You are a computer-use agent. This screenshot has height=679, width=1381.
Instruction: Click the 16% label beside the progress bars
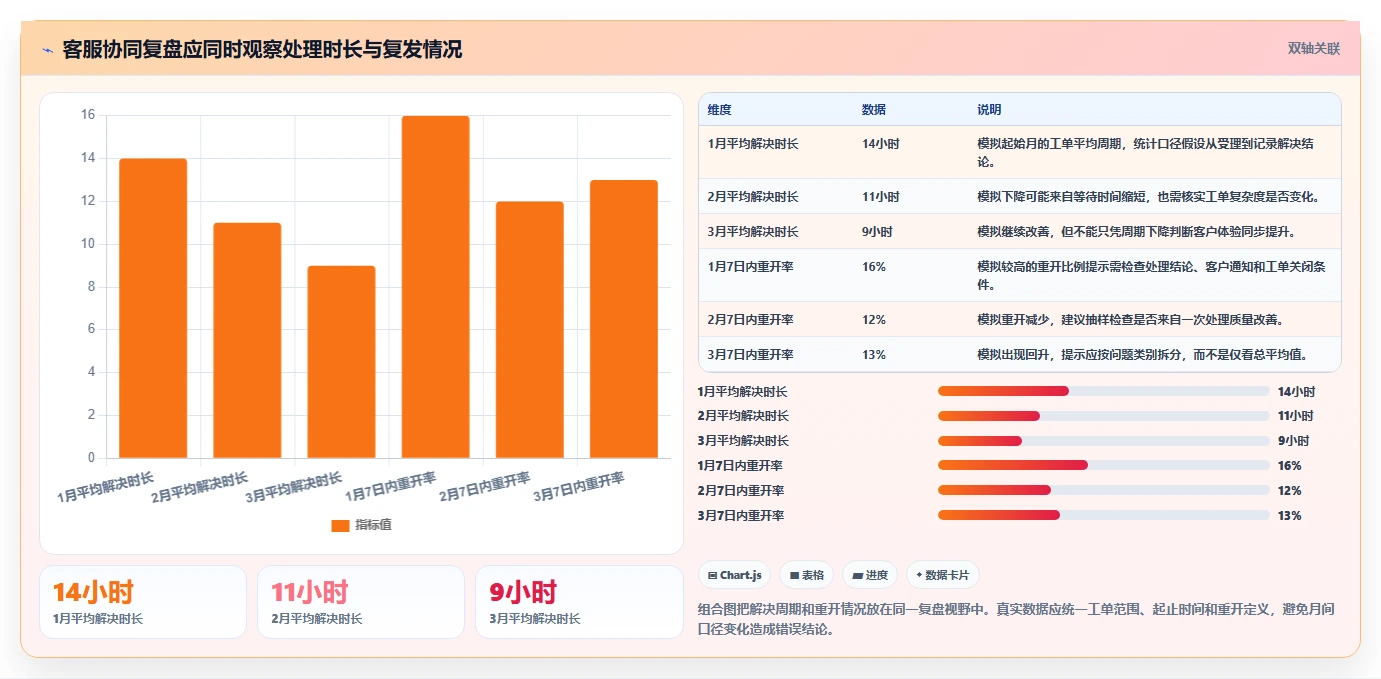1289,466
